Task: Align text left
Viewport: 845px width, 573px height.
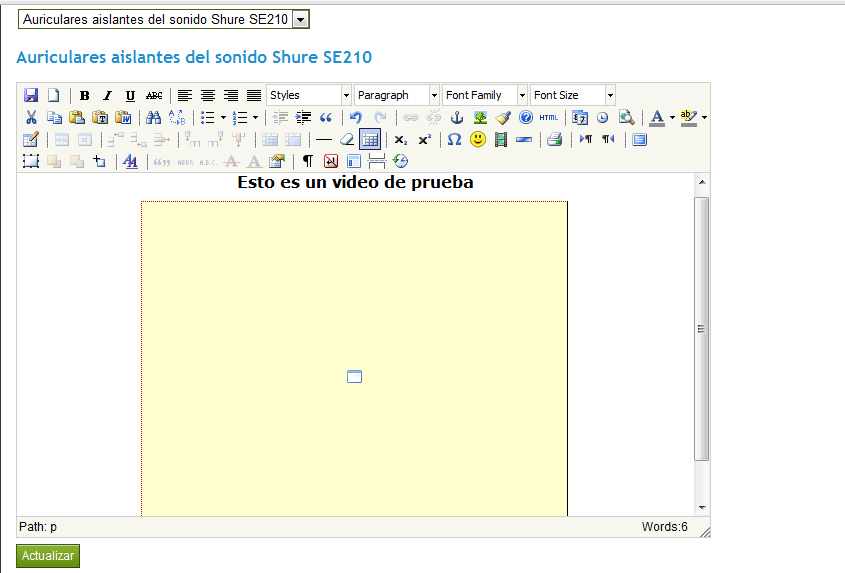Action: [x=185, y=95]
